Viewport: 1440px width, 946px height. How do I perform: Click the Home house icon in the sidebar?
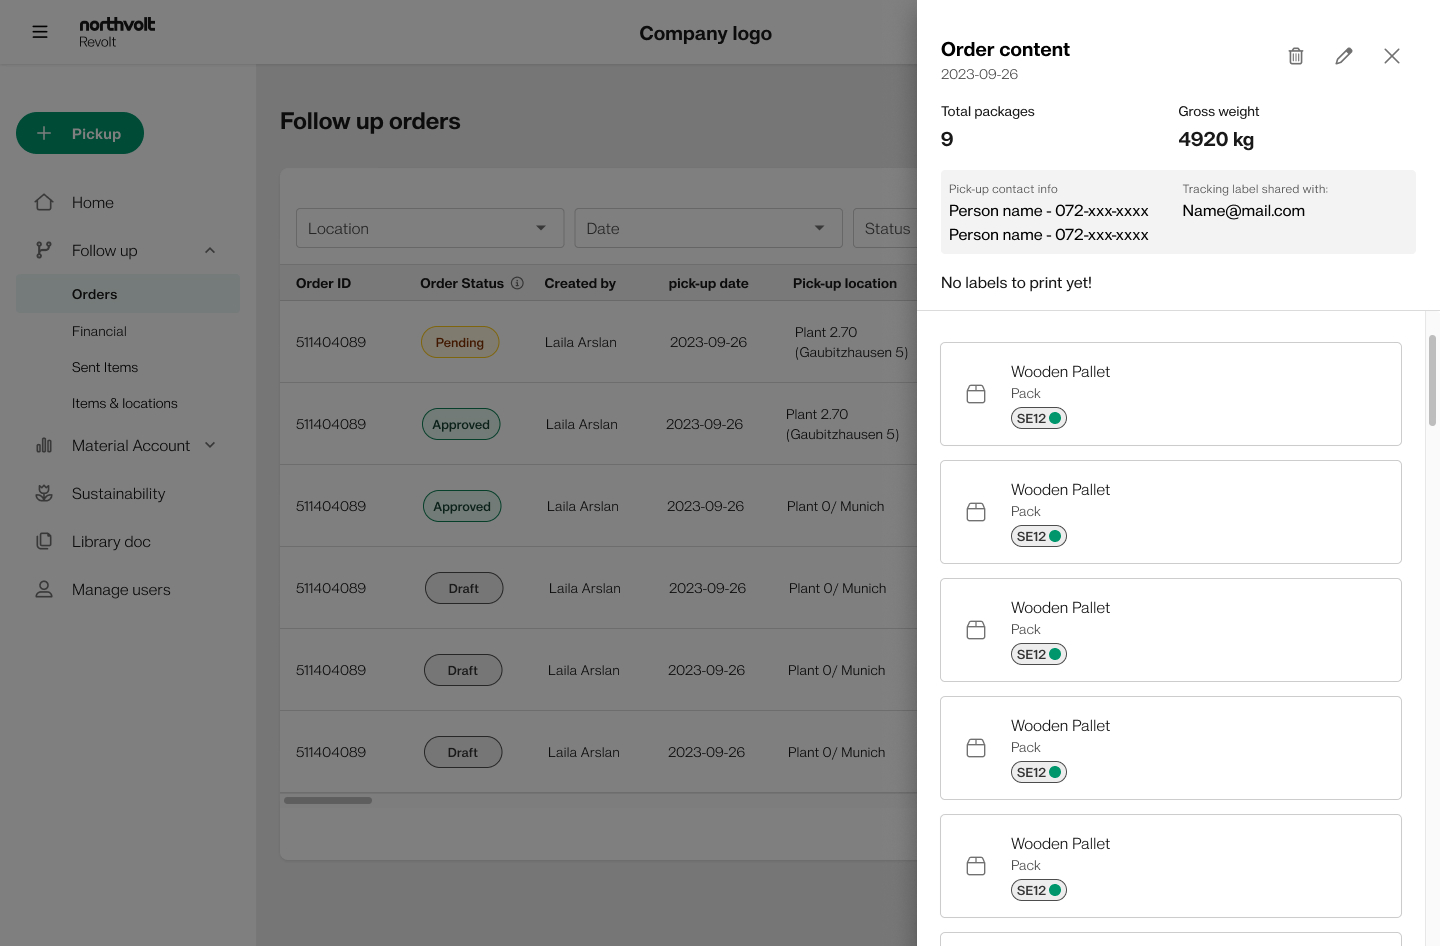coord(44,202)
